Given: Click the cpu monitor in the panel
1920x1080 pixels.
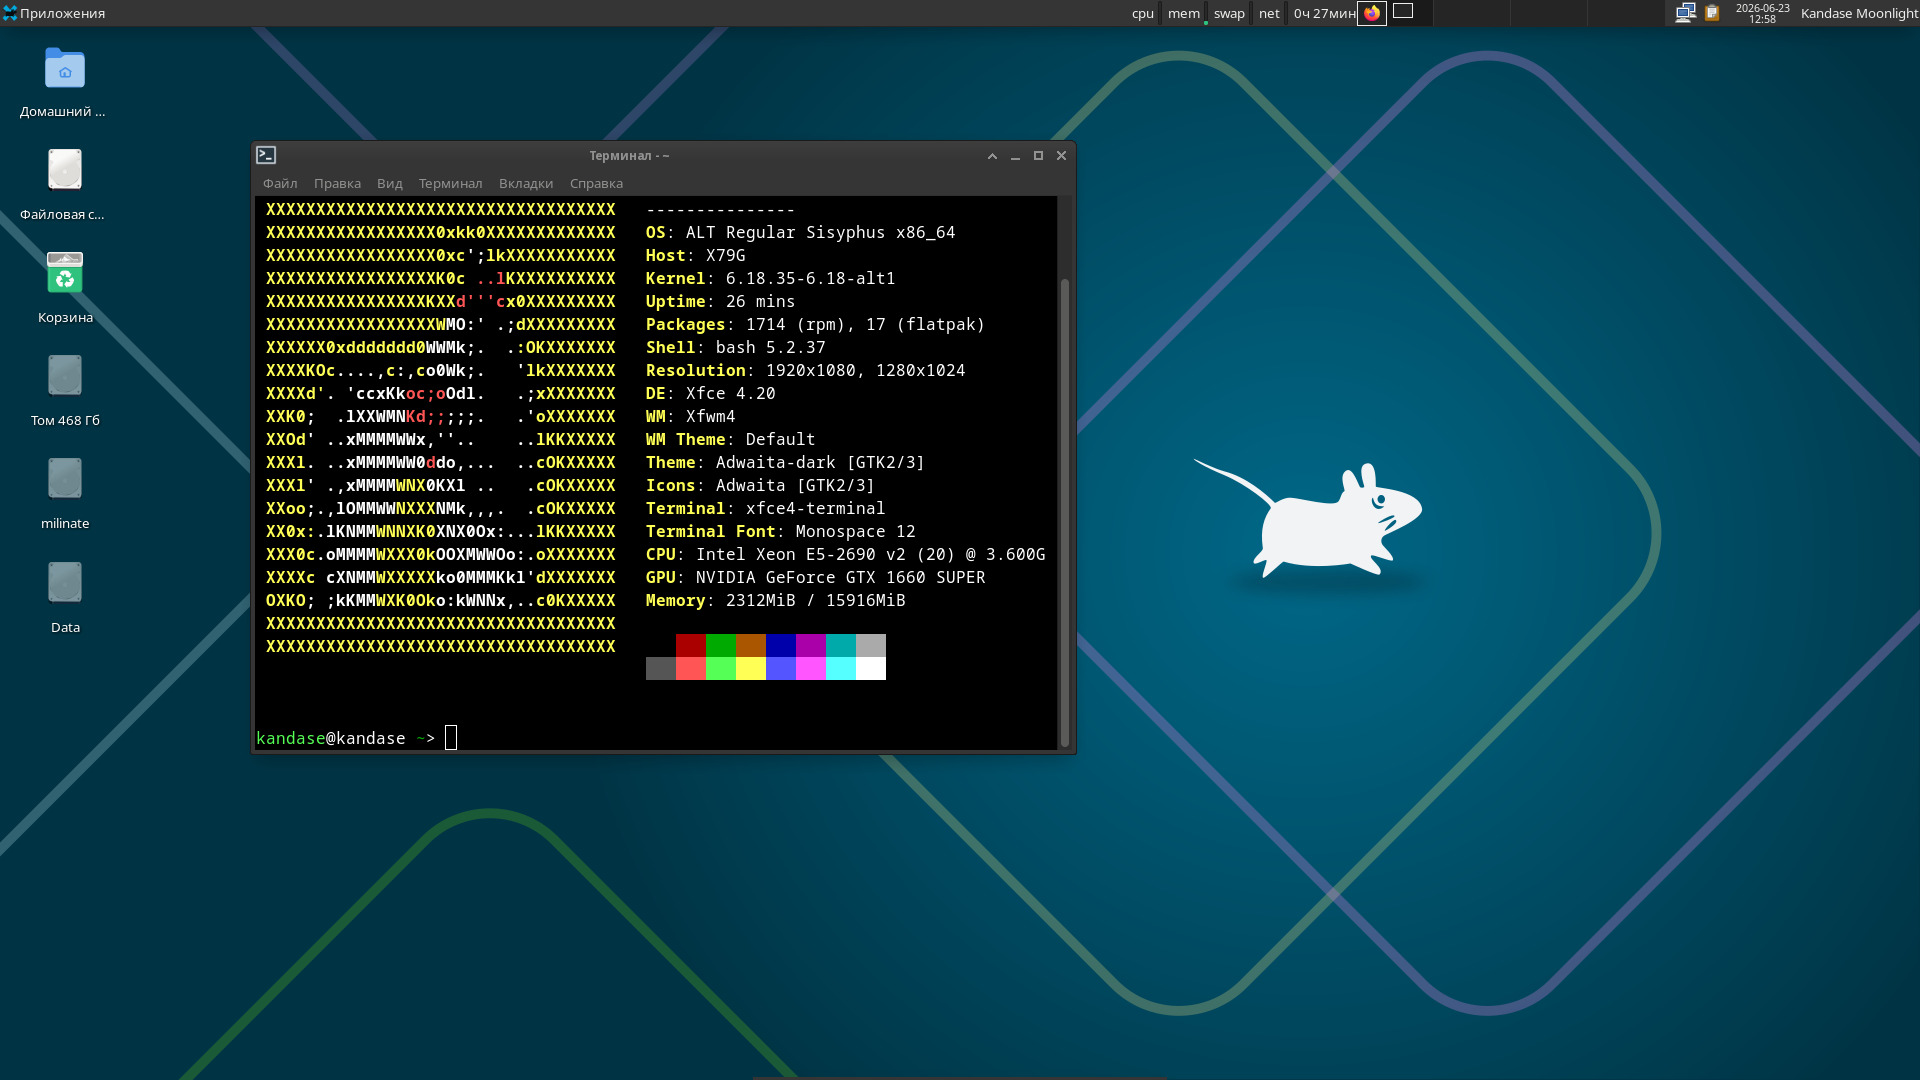Looking at the screenshot, I should pos(1143,13).
